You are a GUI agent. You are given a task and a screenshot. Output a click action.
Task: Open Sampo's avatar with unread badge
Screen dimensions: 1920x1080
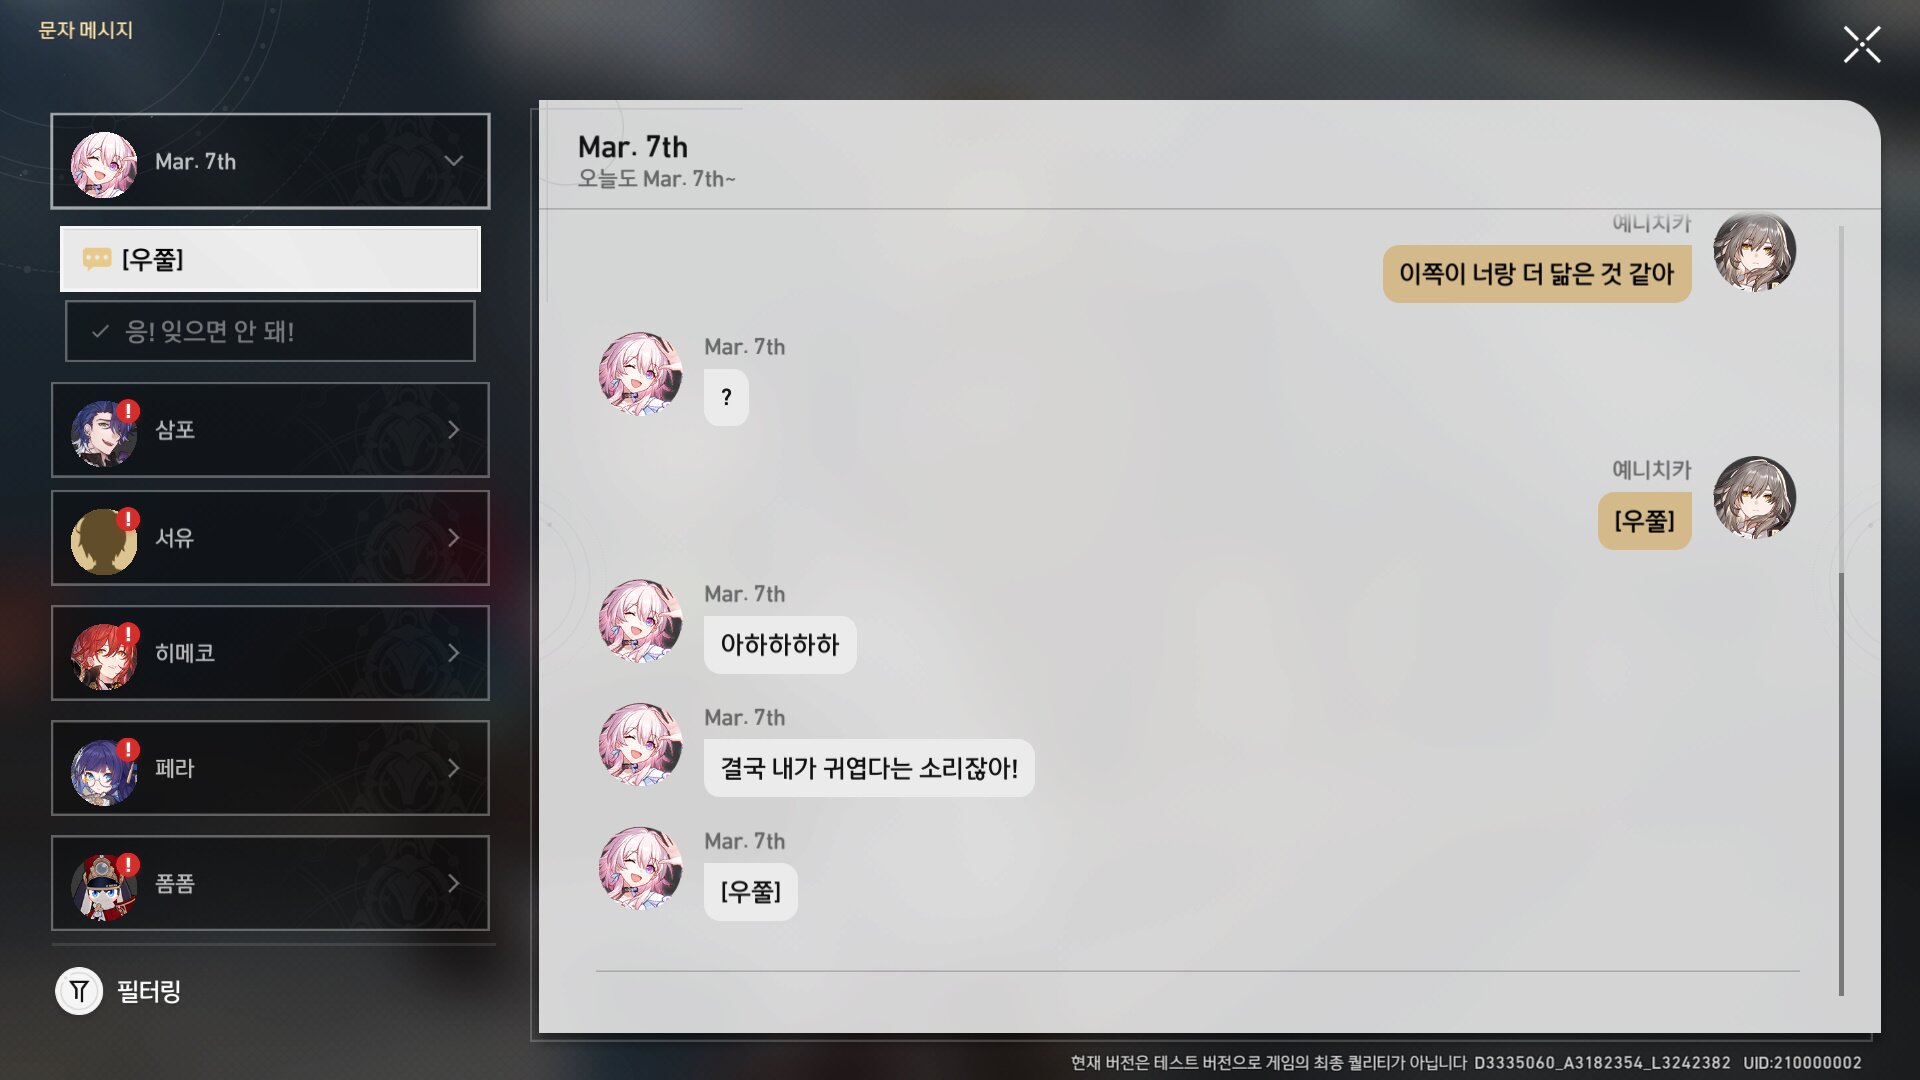(x=104, y=432)
